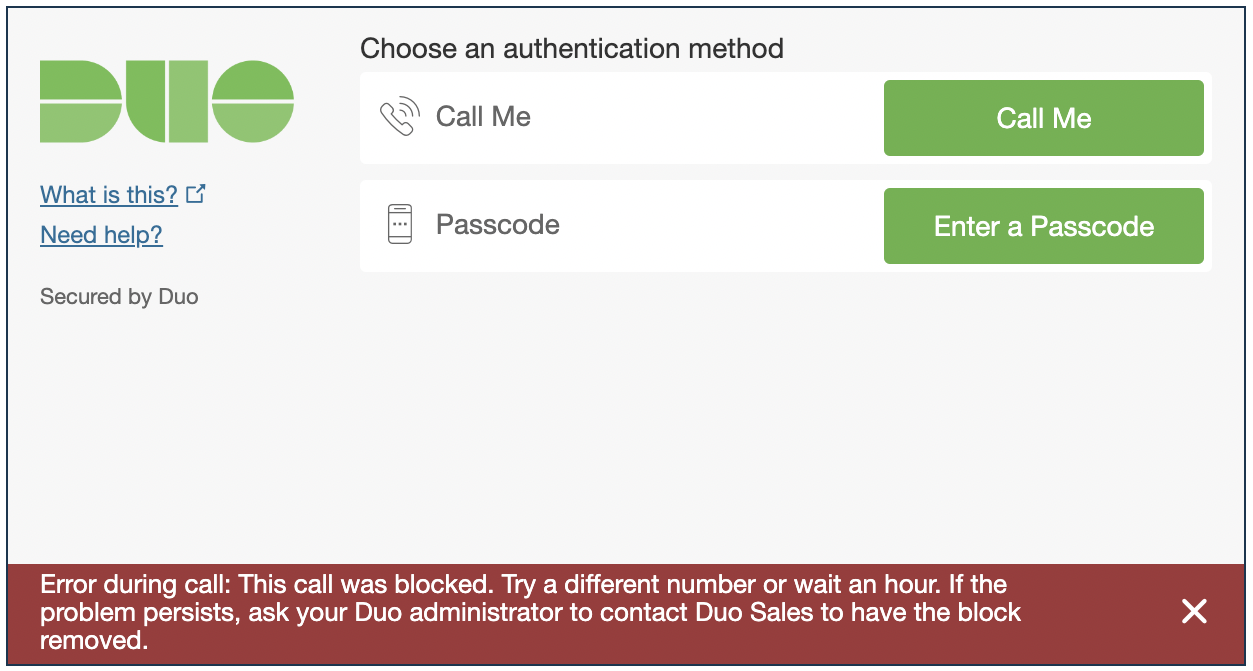The height and width of the screenshot is (671, 1253).
Task: Click the word "removed." in error banner
Action: [94, 640]
